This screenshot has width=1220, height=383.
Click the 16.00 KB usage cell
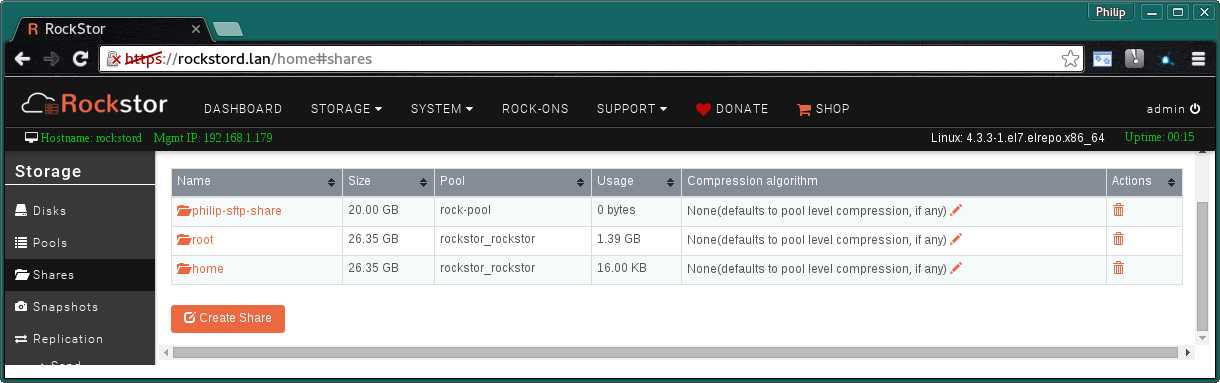(636, 269)
